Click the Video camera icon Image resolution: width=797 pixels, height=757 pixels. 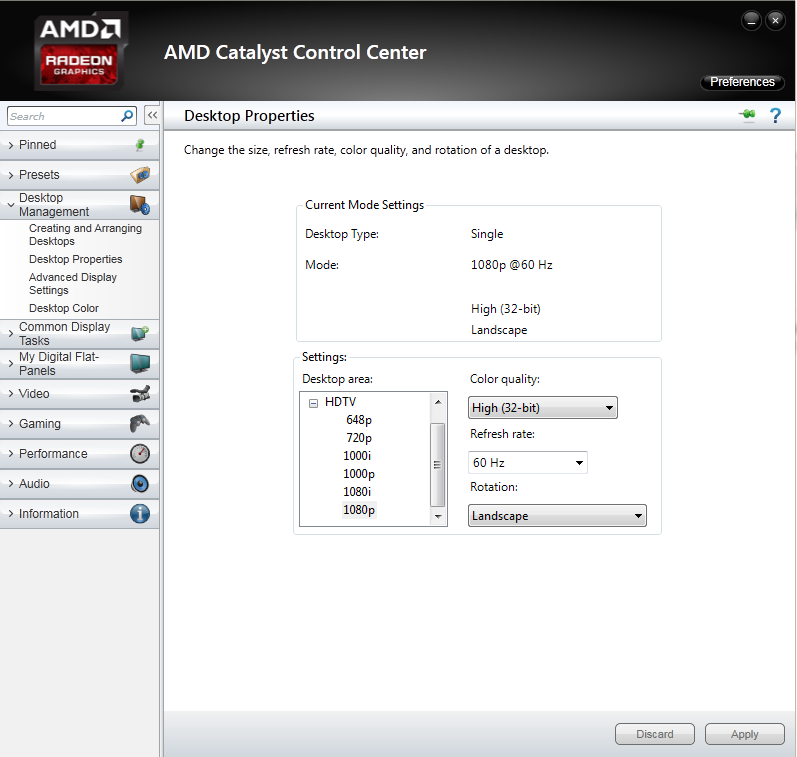140,393
